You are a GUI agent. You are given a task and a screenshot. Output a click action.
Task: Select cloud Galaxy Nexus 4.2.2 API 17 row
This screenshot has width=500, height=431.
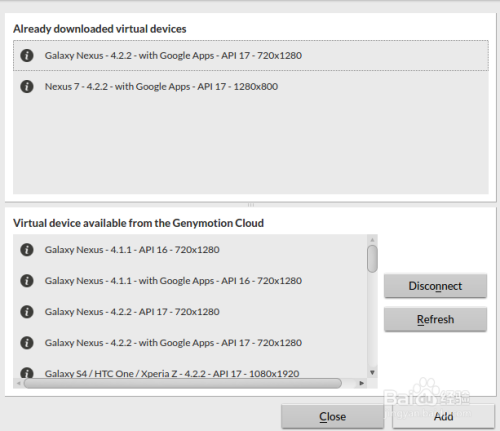point(190,312)
